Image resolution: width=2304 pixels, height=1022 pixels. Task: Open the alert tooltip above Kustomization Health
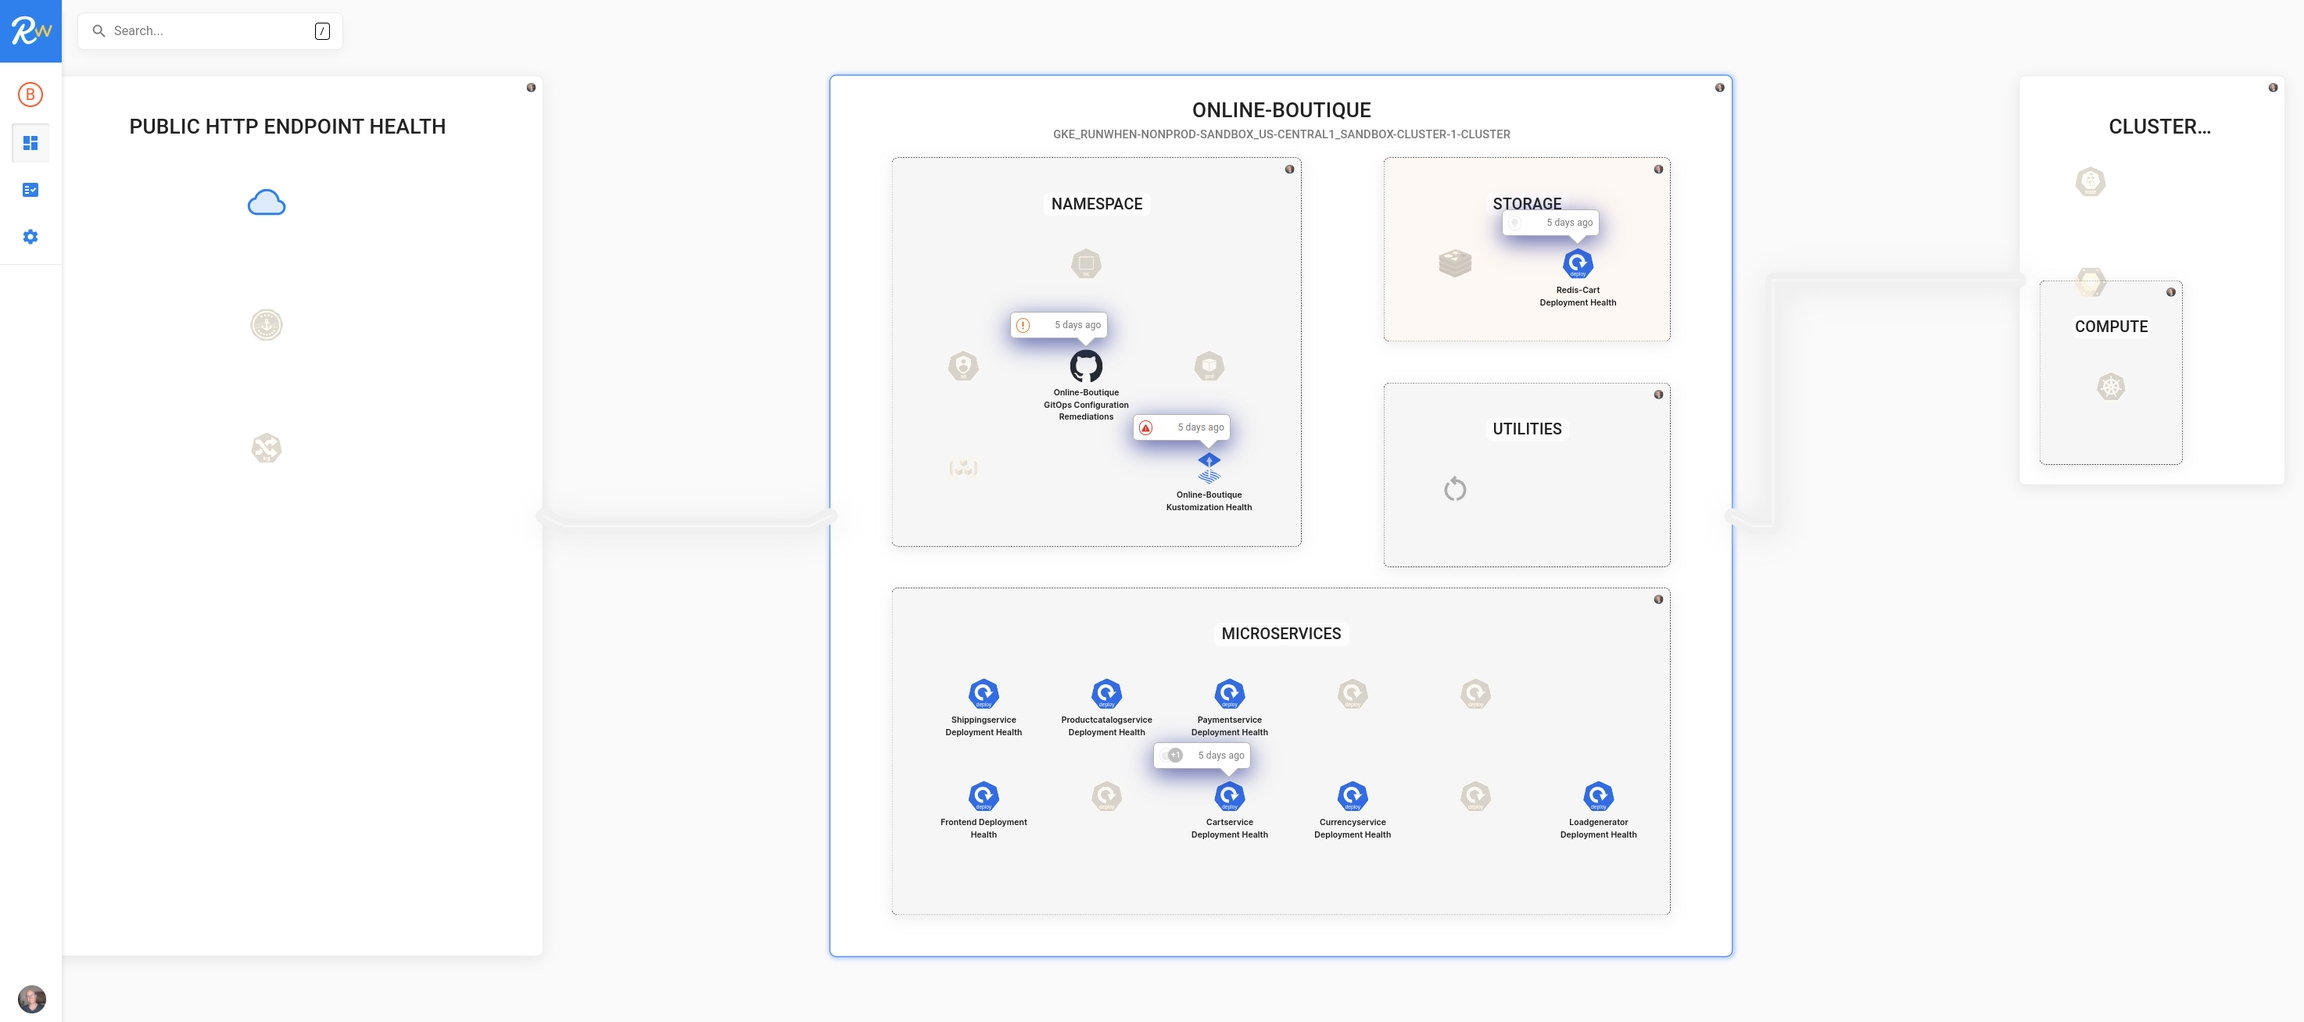[x=1182, y=427]
